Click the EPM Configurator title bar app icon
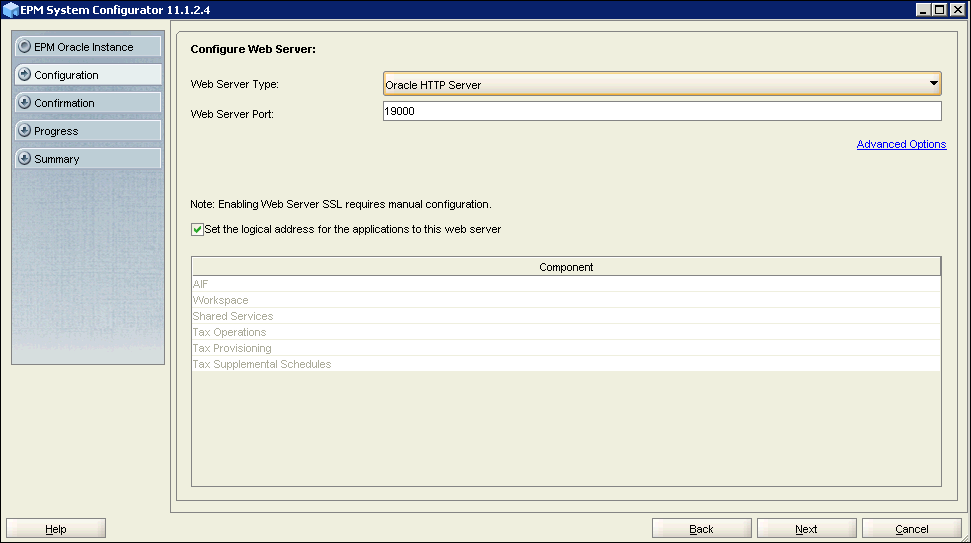This screenshot has height=543, width=971. point(11,10)
